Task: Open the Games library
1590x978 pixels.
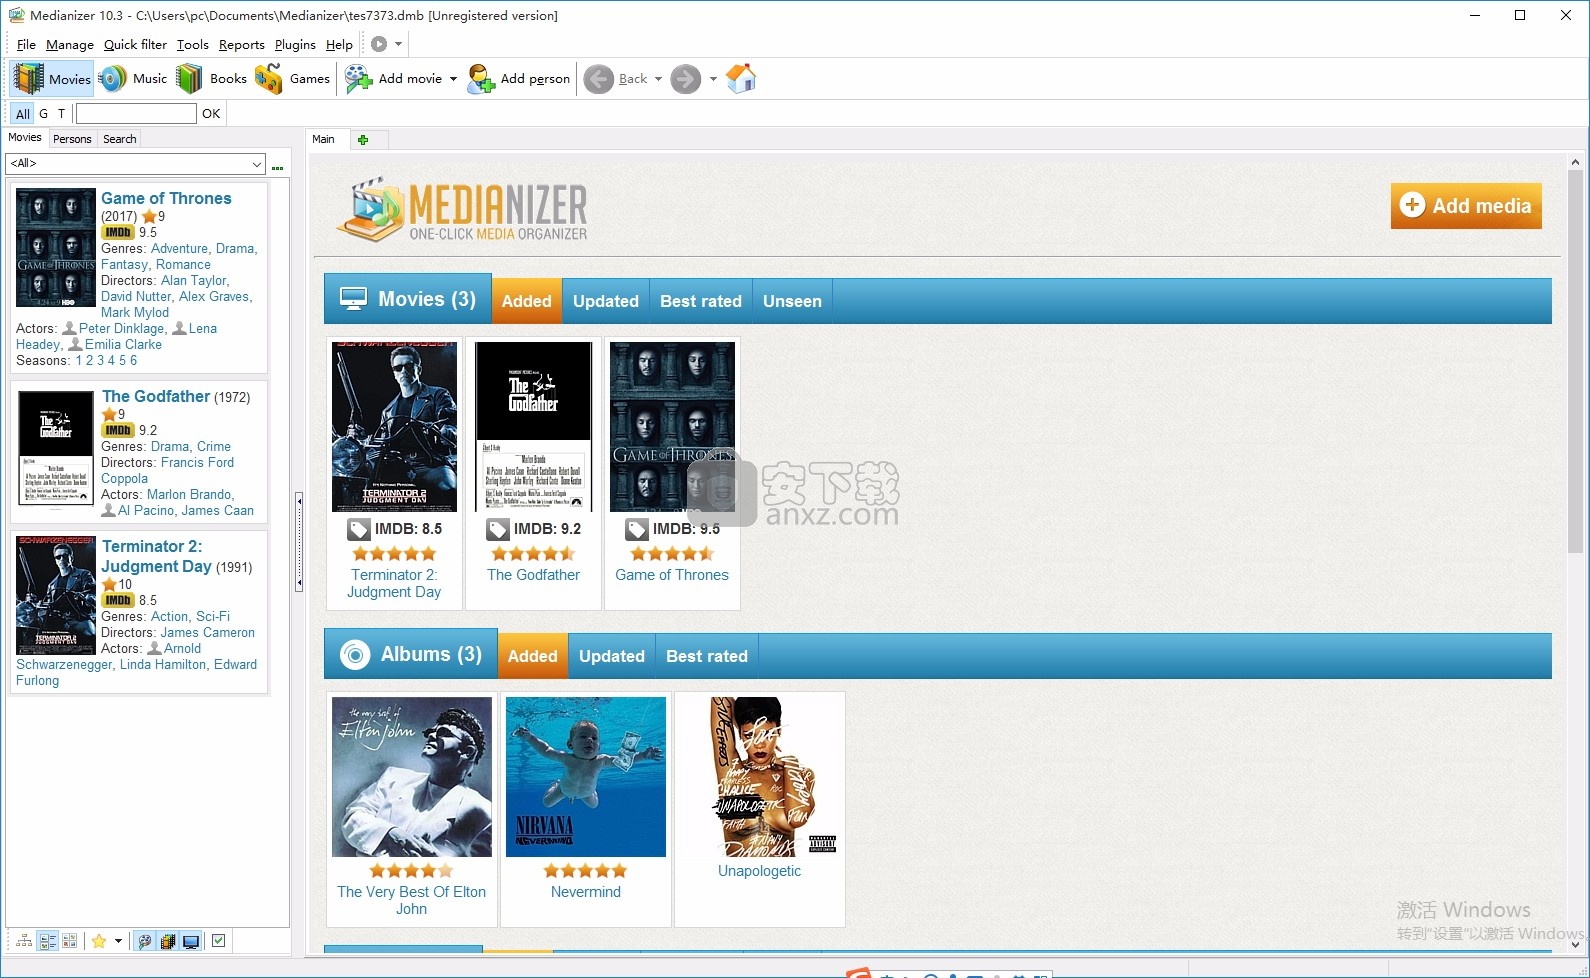Action: point(292,79)
